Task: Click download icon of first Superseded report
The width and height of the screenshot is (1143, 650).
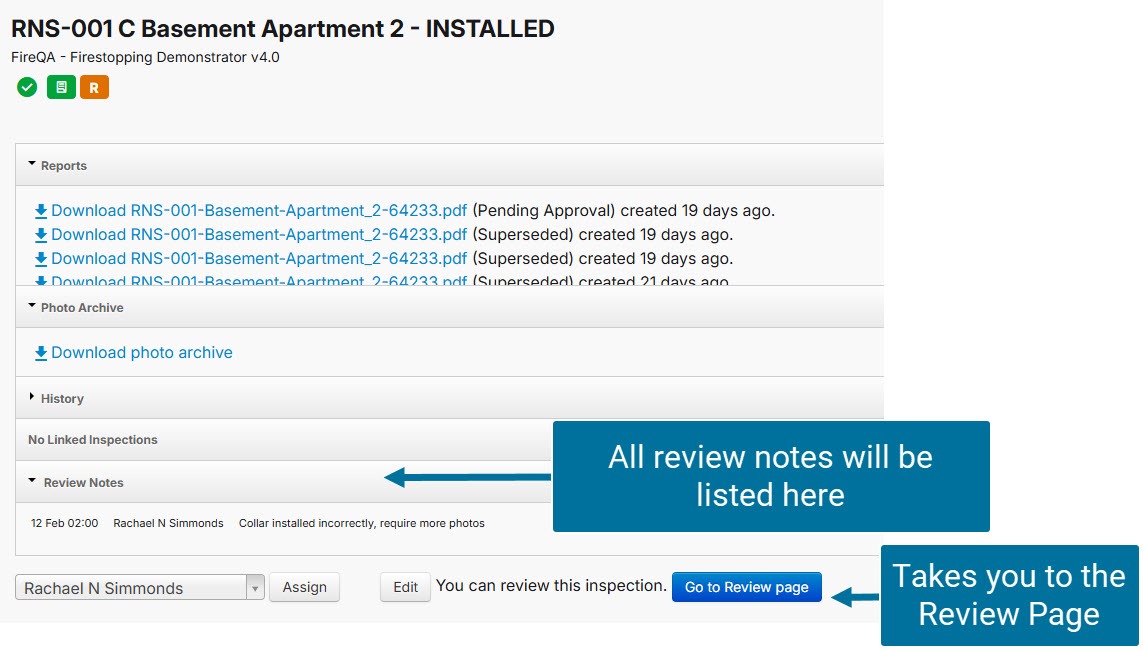Action: click(x=41, y=235)
